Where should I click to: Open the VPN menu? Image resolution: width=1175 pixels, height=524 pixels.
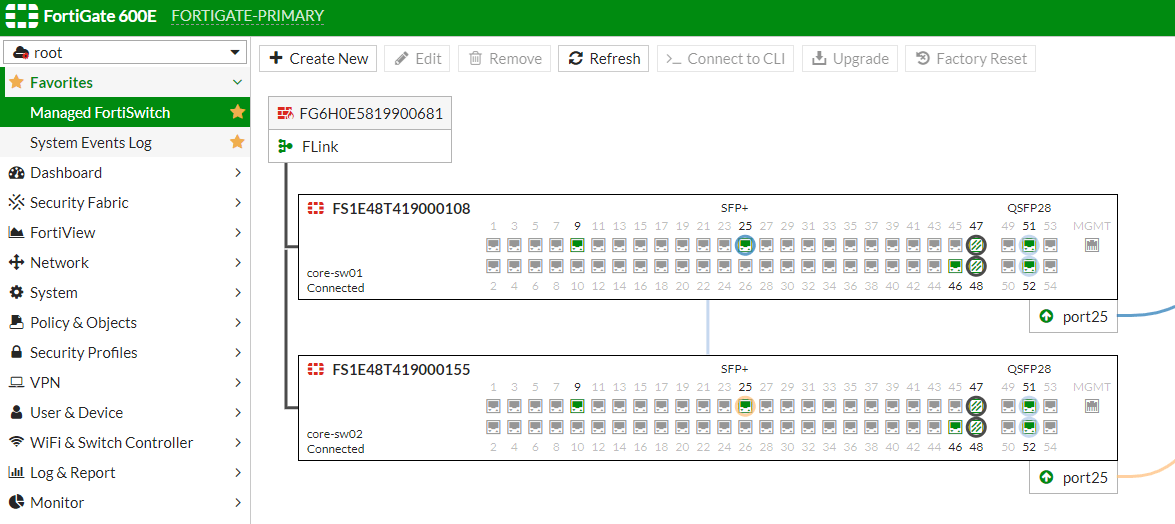(125, 382)
